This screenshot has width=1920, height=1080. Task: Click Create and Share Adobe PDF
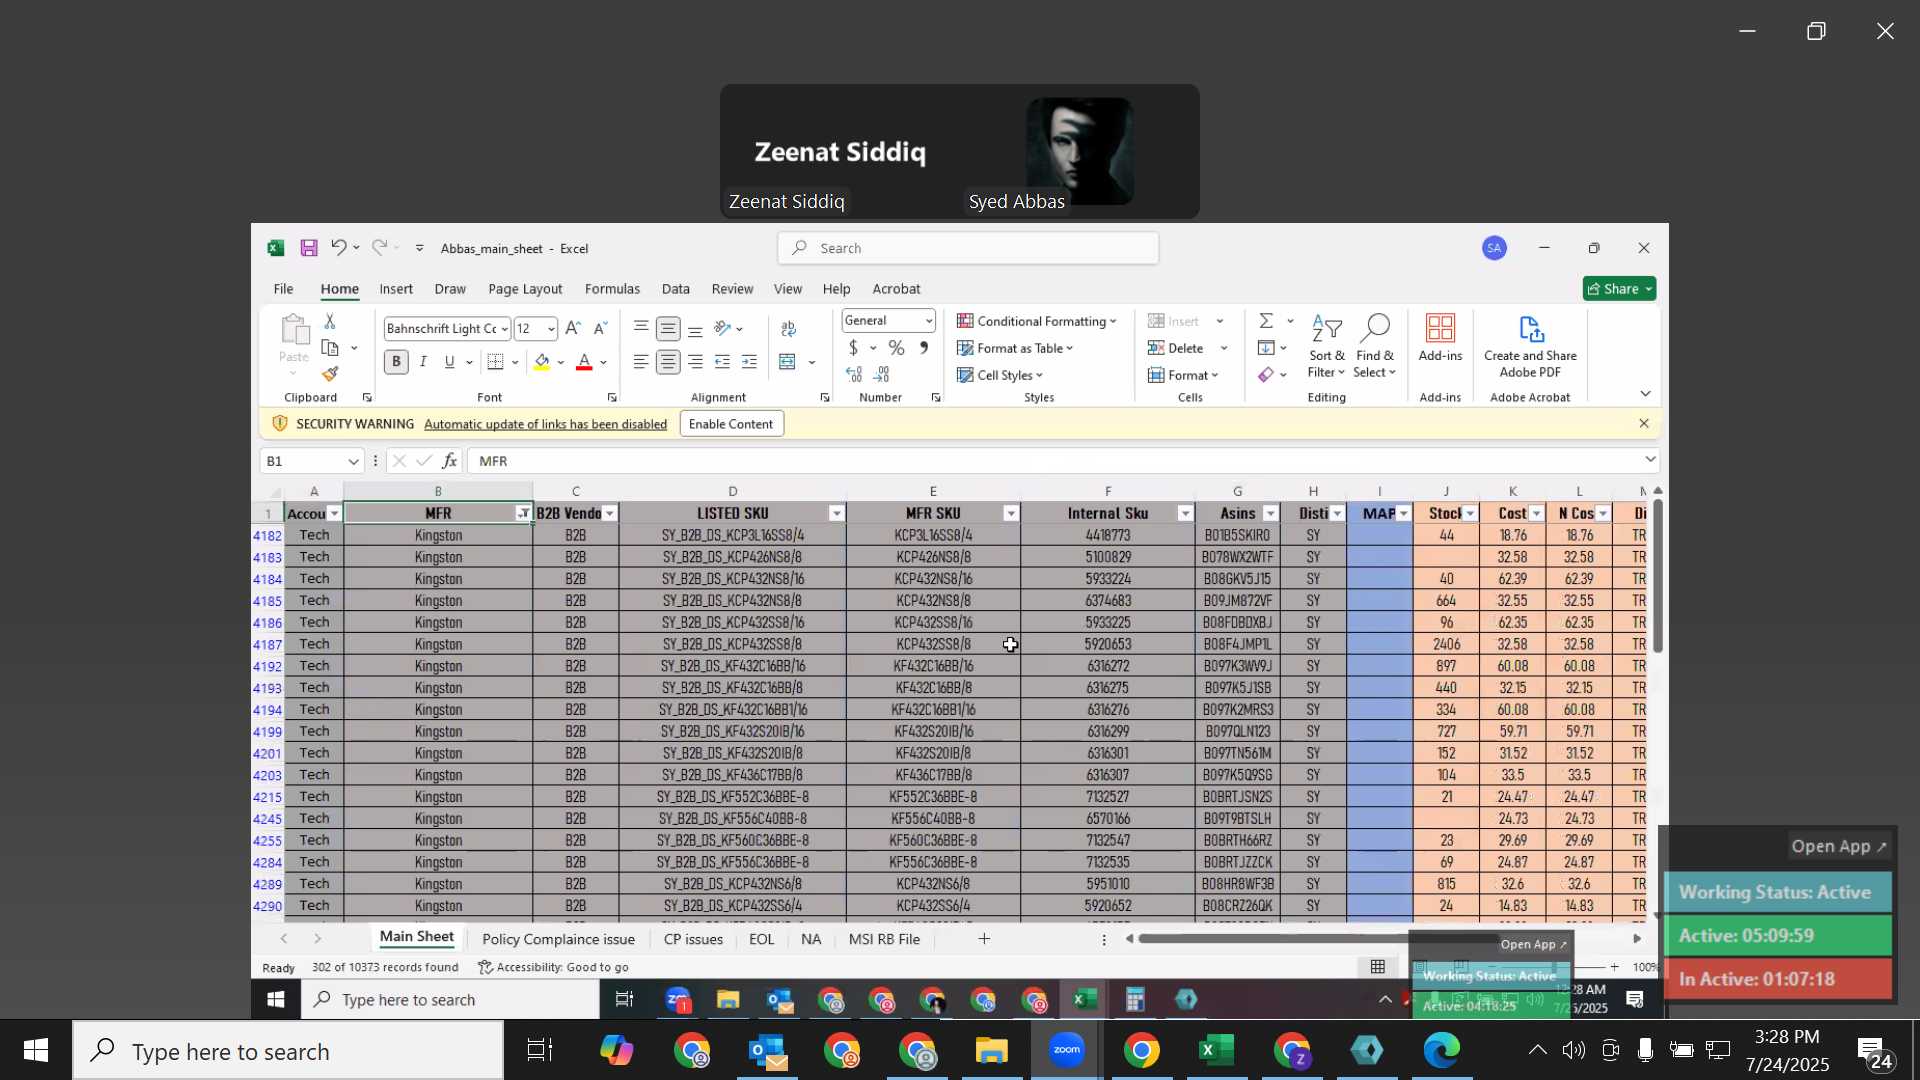pos(1530,346)
